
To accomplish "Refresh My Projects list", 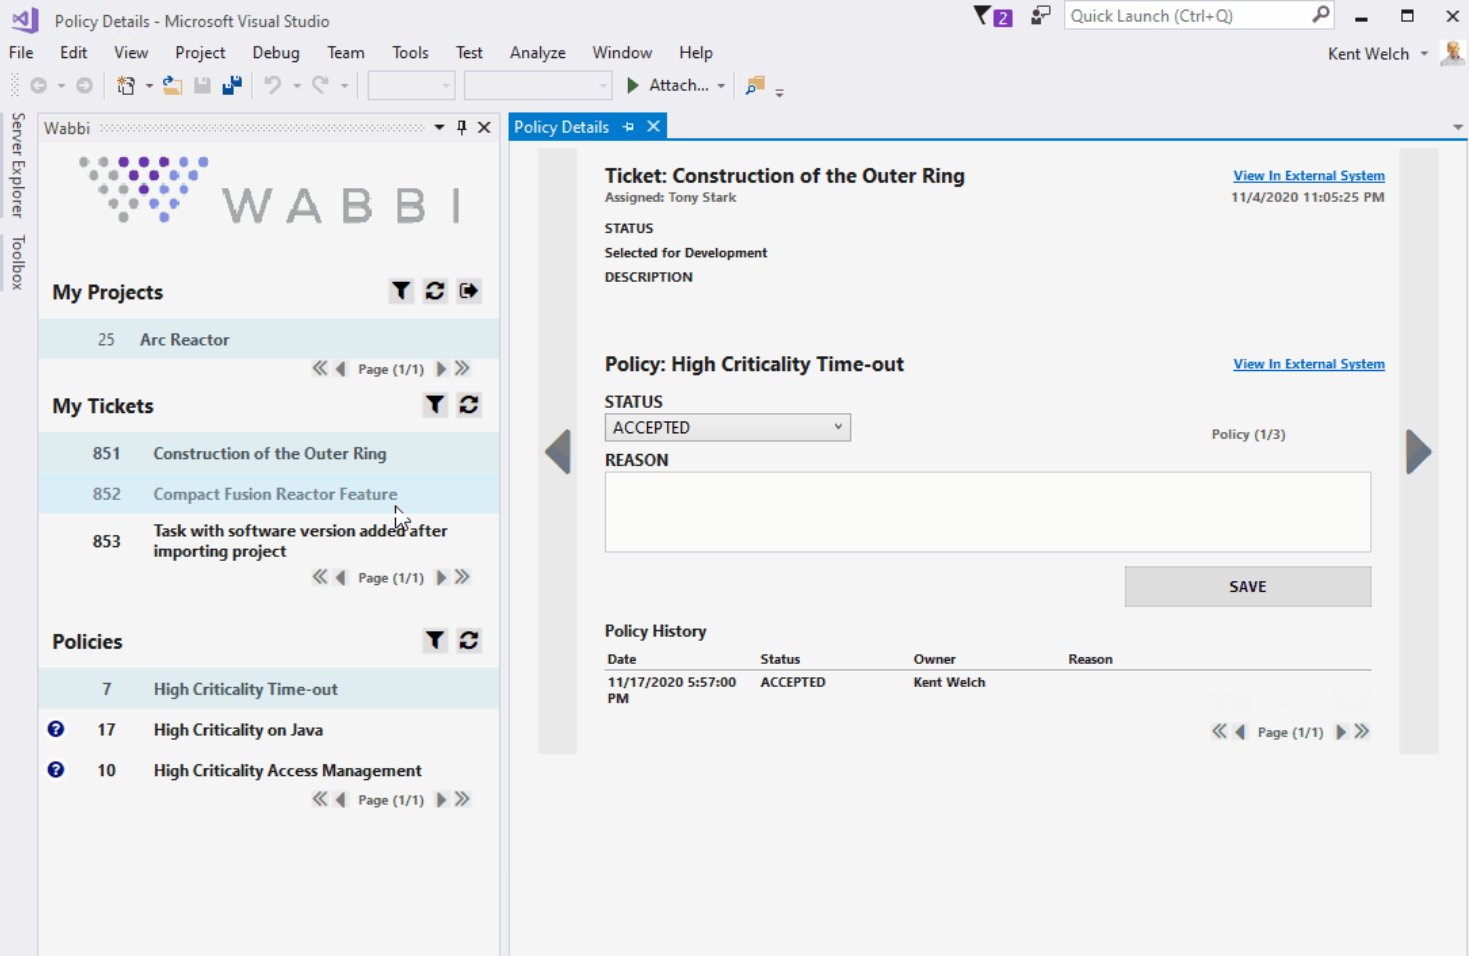I will (435, 291).
